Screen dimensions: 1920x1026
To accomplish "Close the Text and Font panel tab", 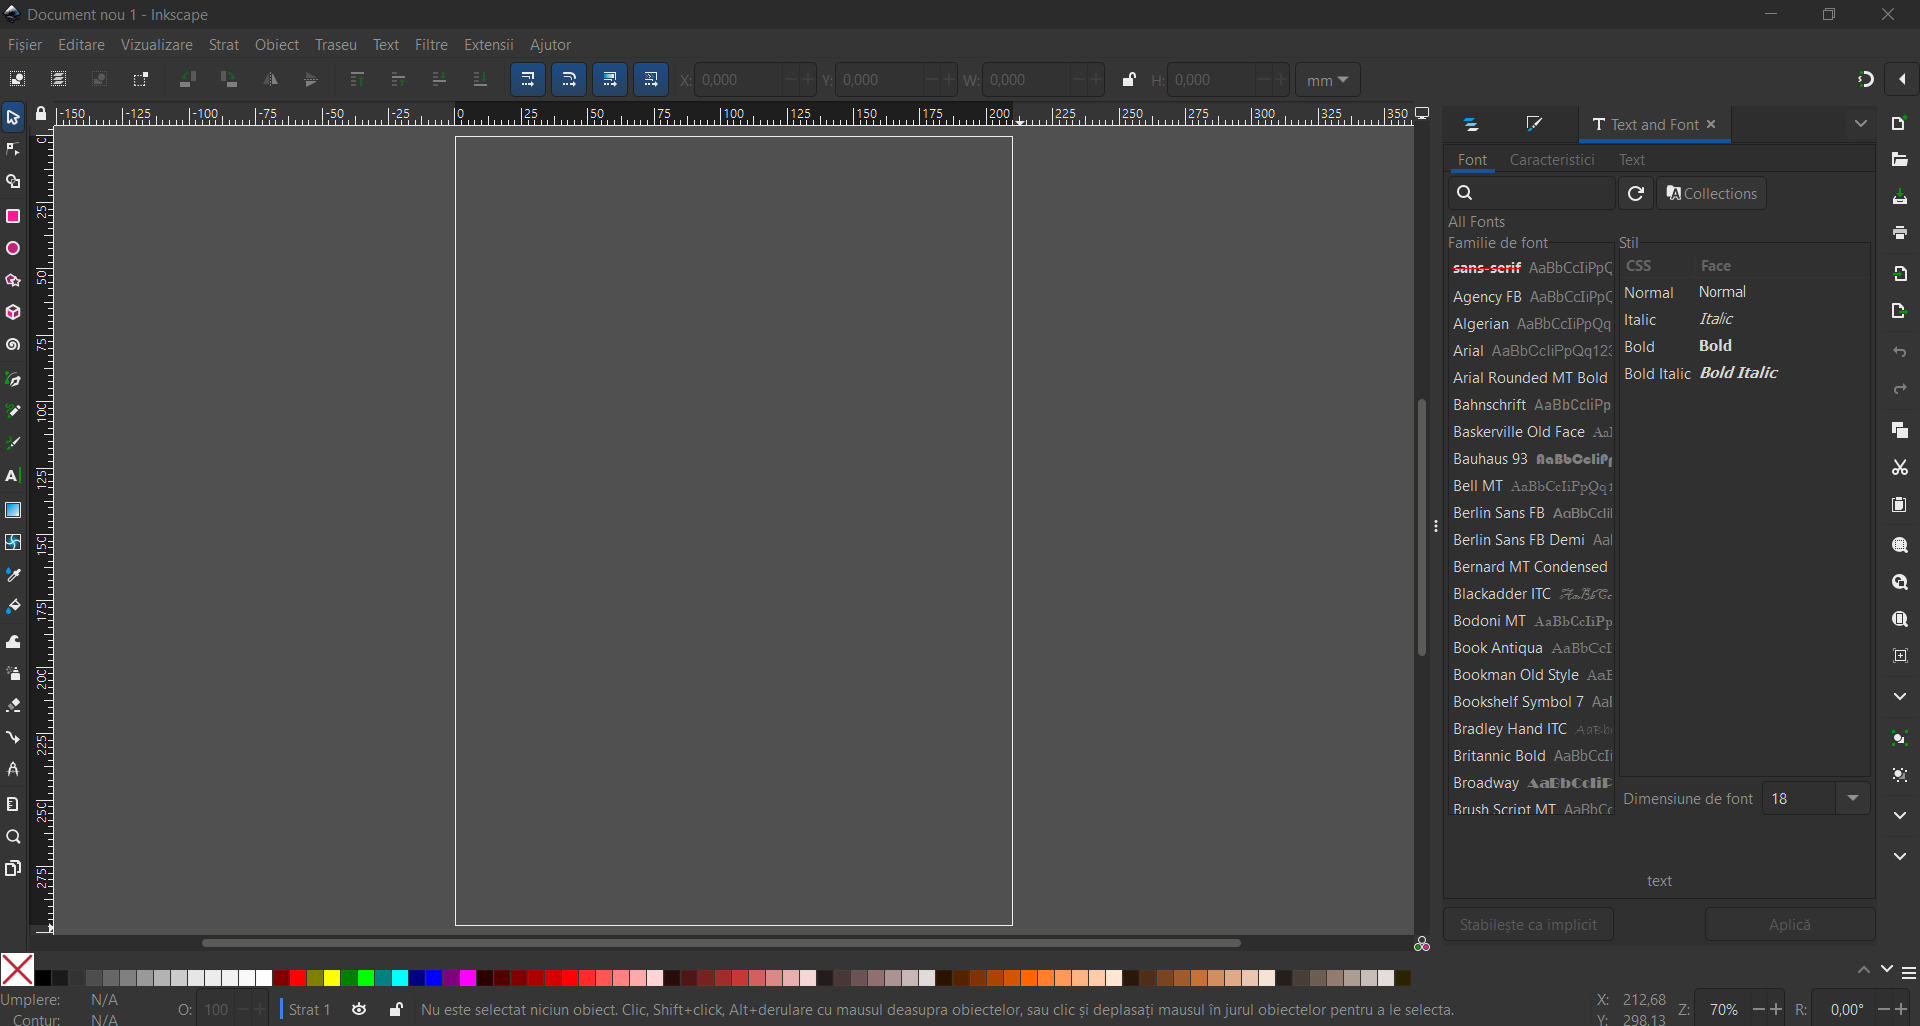I will pyautogui.click(x=1711, y=124).
